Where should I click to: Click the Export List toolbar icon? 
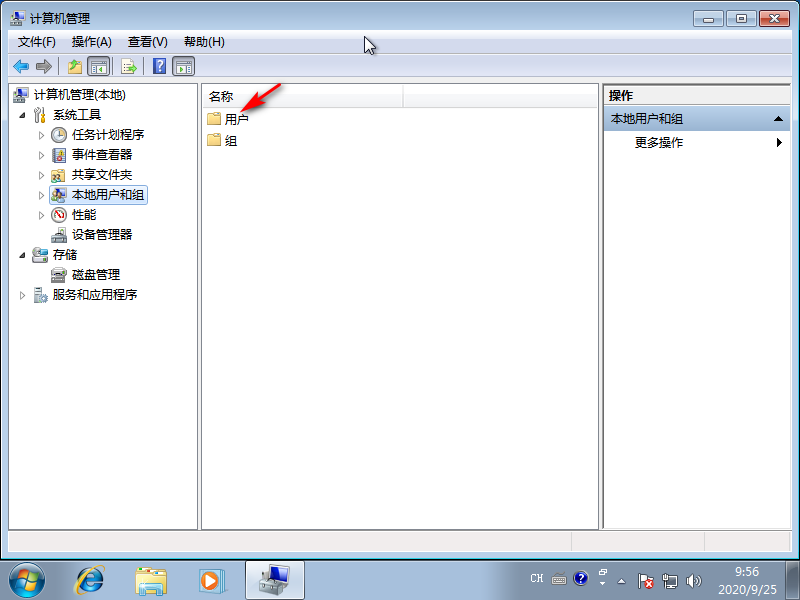[128, 66]
